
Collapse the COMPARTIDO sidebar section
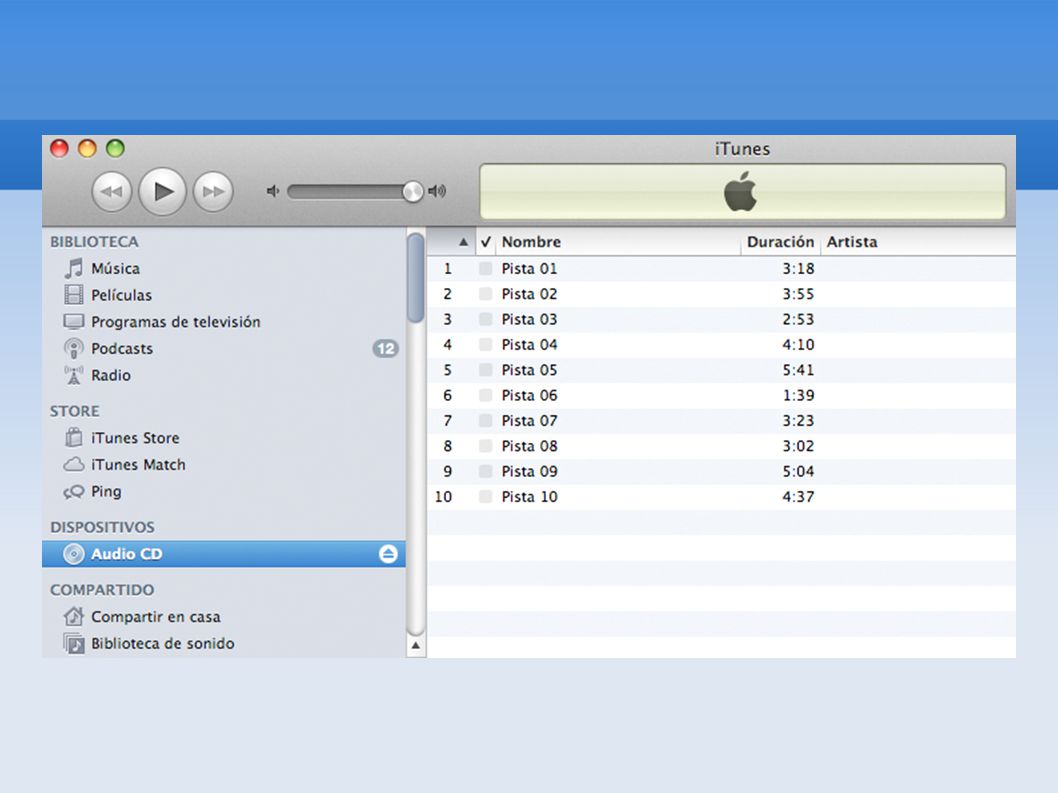(x=102, y=590)
